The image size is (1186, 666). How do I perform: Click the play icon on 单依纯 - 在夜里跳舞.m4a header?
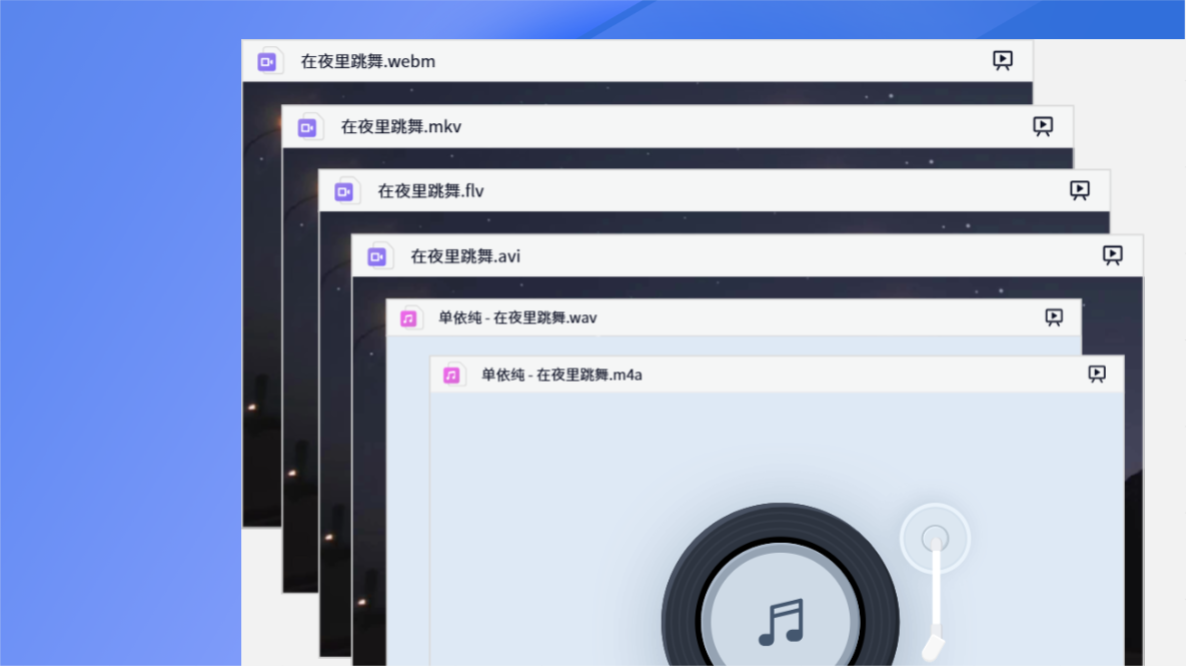(1097, 374)
